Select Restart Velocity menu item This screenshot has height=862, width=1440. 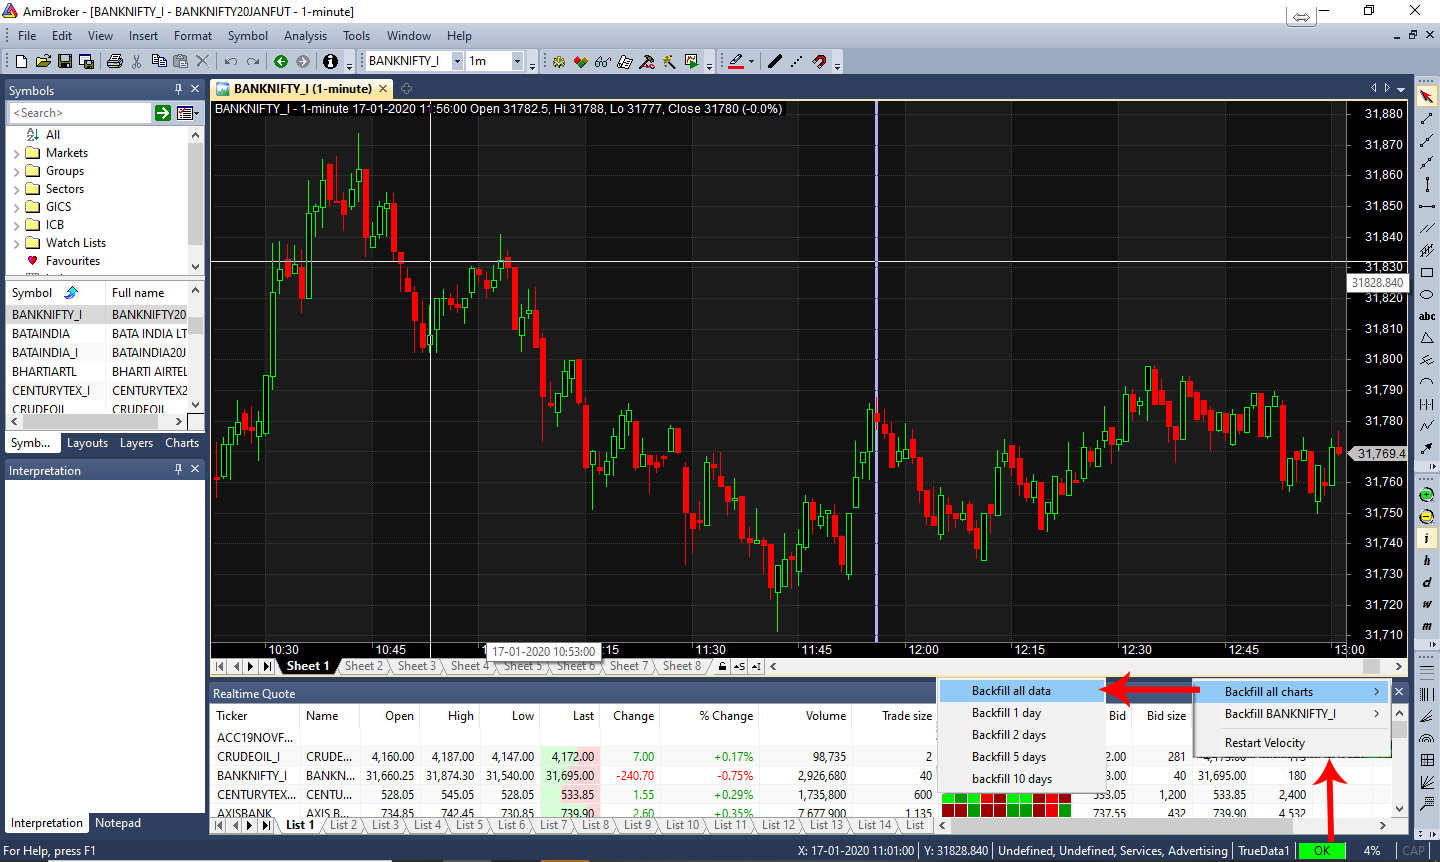coord(1292,743)
